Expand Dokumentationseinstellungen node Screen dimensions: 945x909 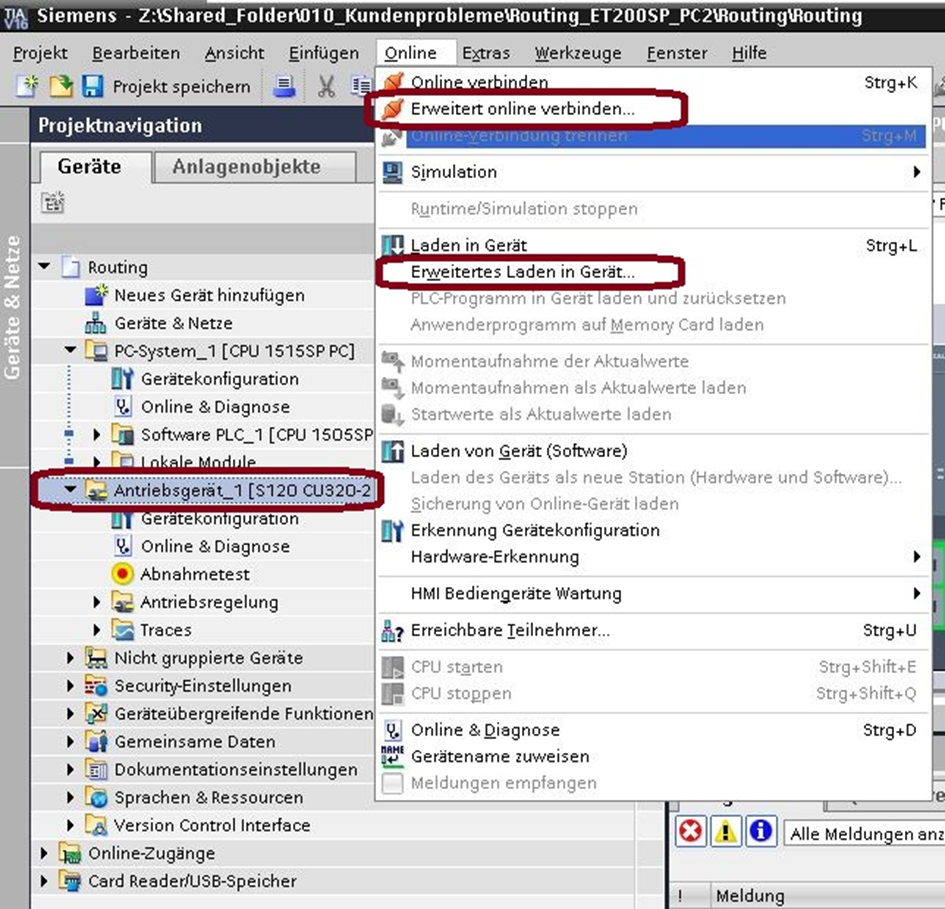point(71,769)
